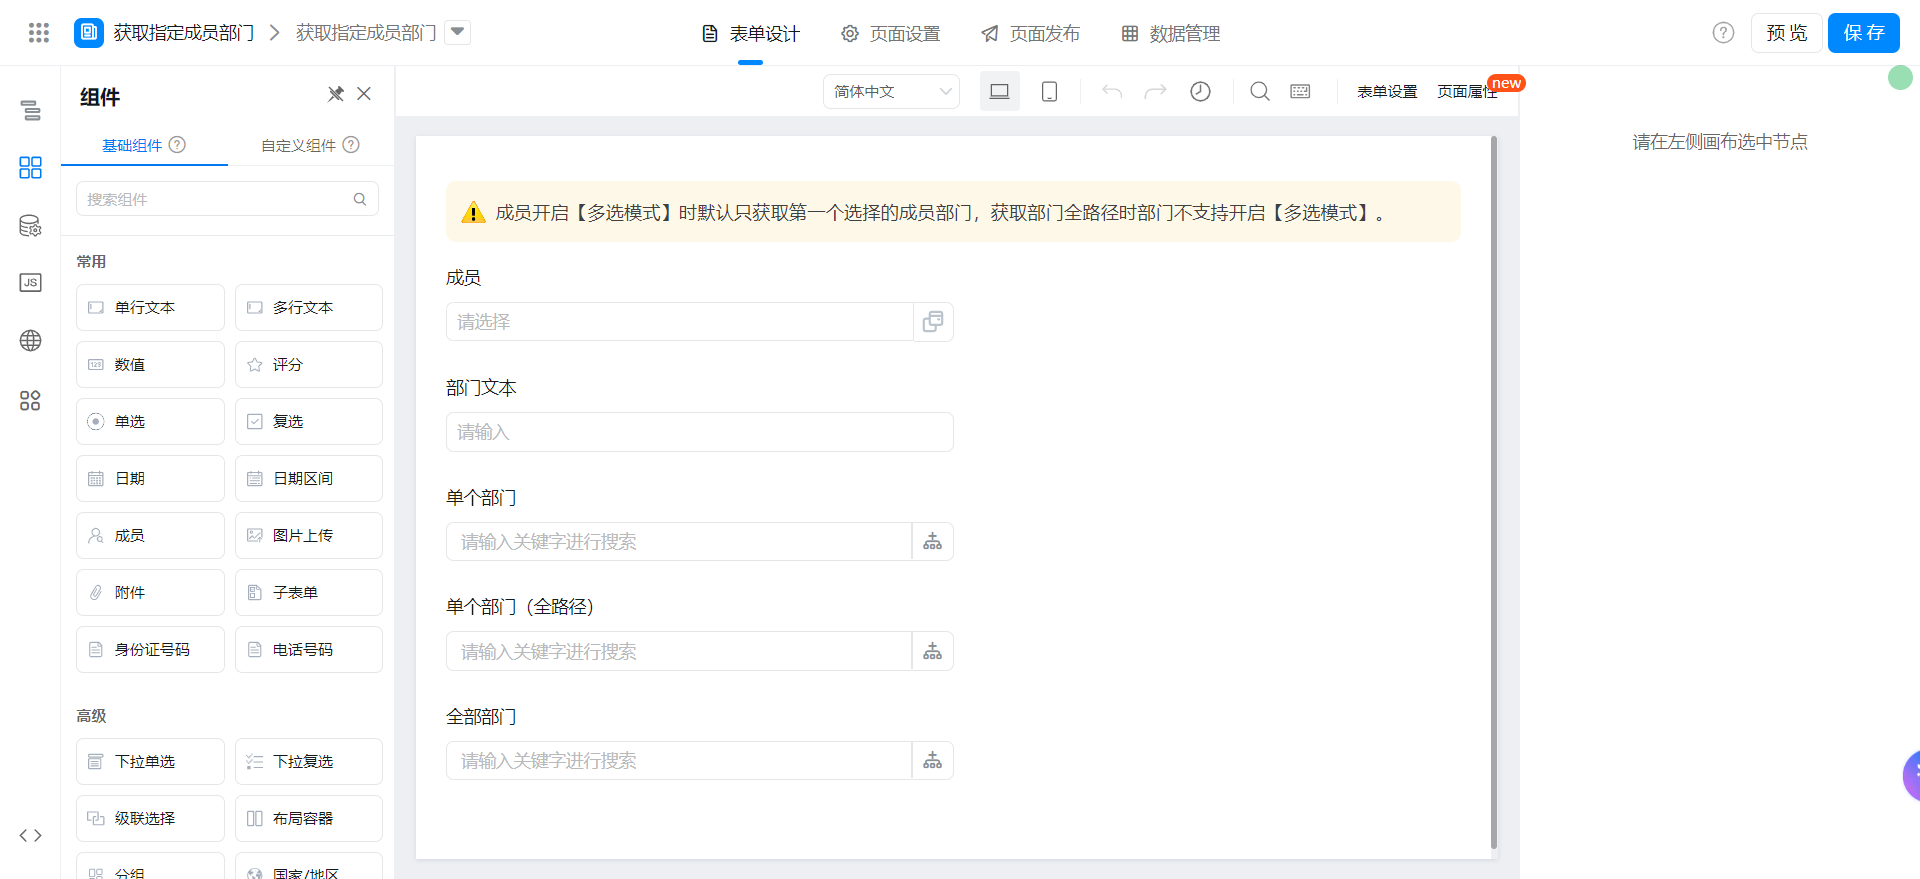Click the undo arrow icon
This screenshot has height=879, width=1920.
coord(1112,91)
